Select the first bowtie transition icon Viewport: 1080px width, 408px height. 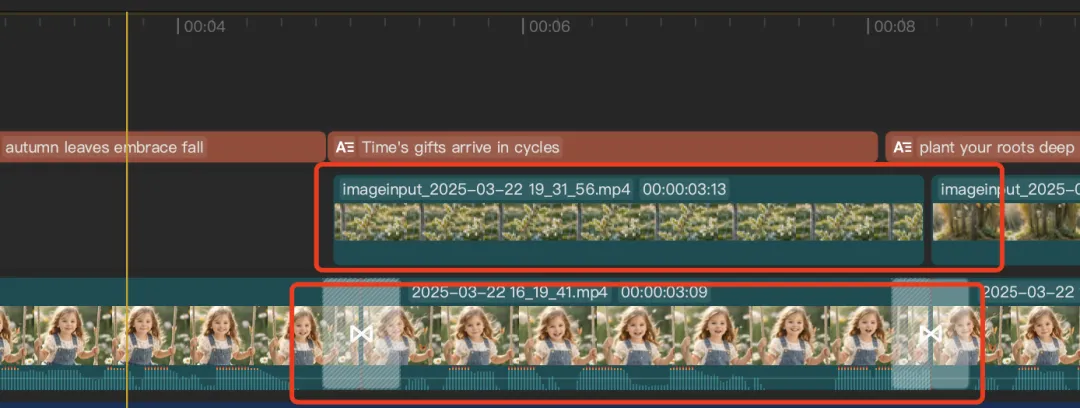(361, 334)
